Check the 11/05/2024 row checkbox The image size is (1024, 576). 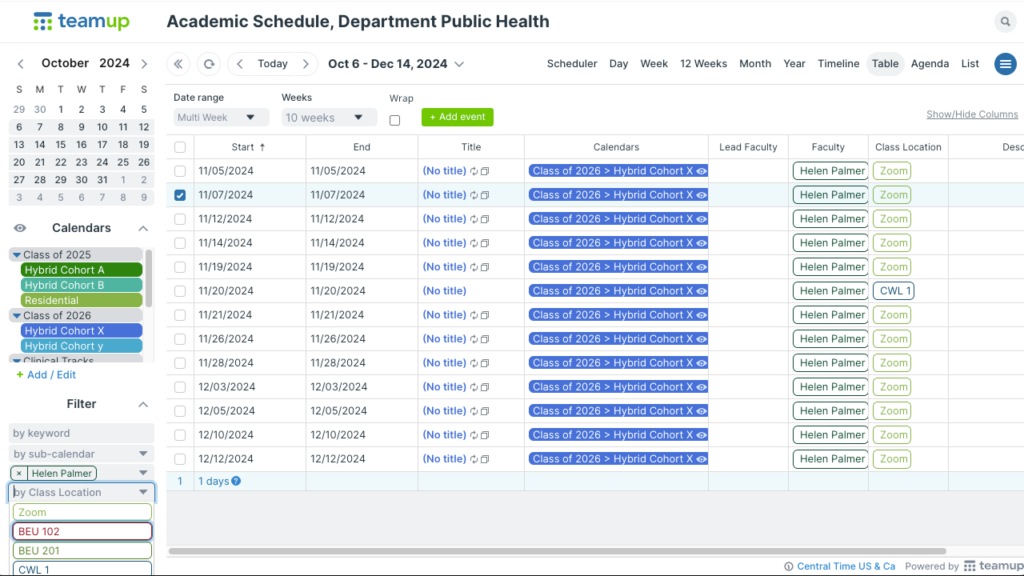point(180,171)
